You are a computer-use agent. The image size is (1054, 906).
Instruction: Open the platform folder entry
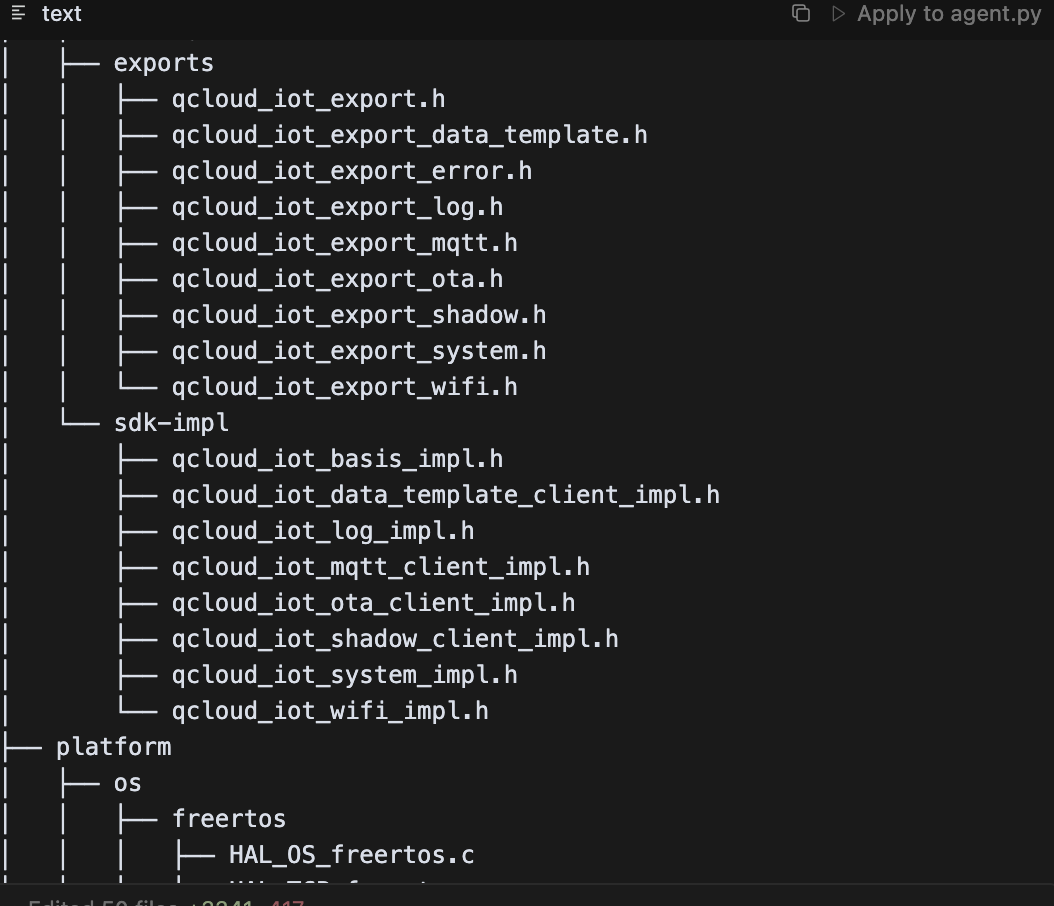point(113,746)
